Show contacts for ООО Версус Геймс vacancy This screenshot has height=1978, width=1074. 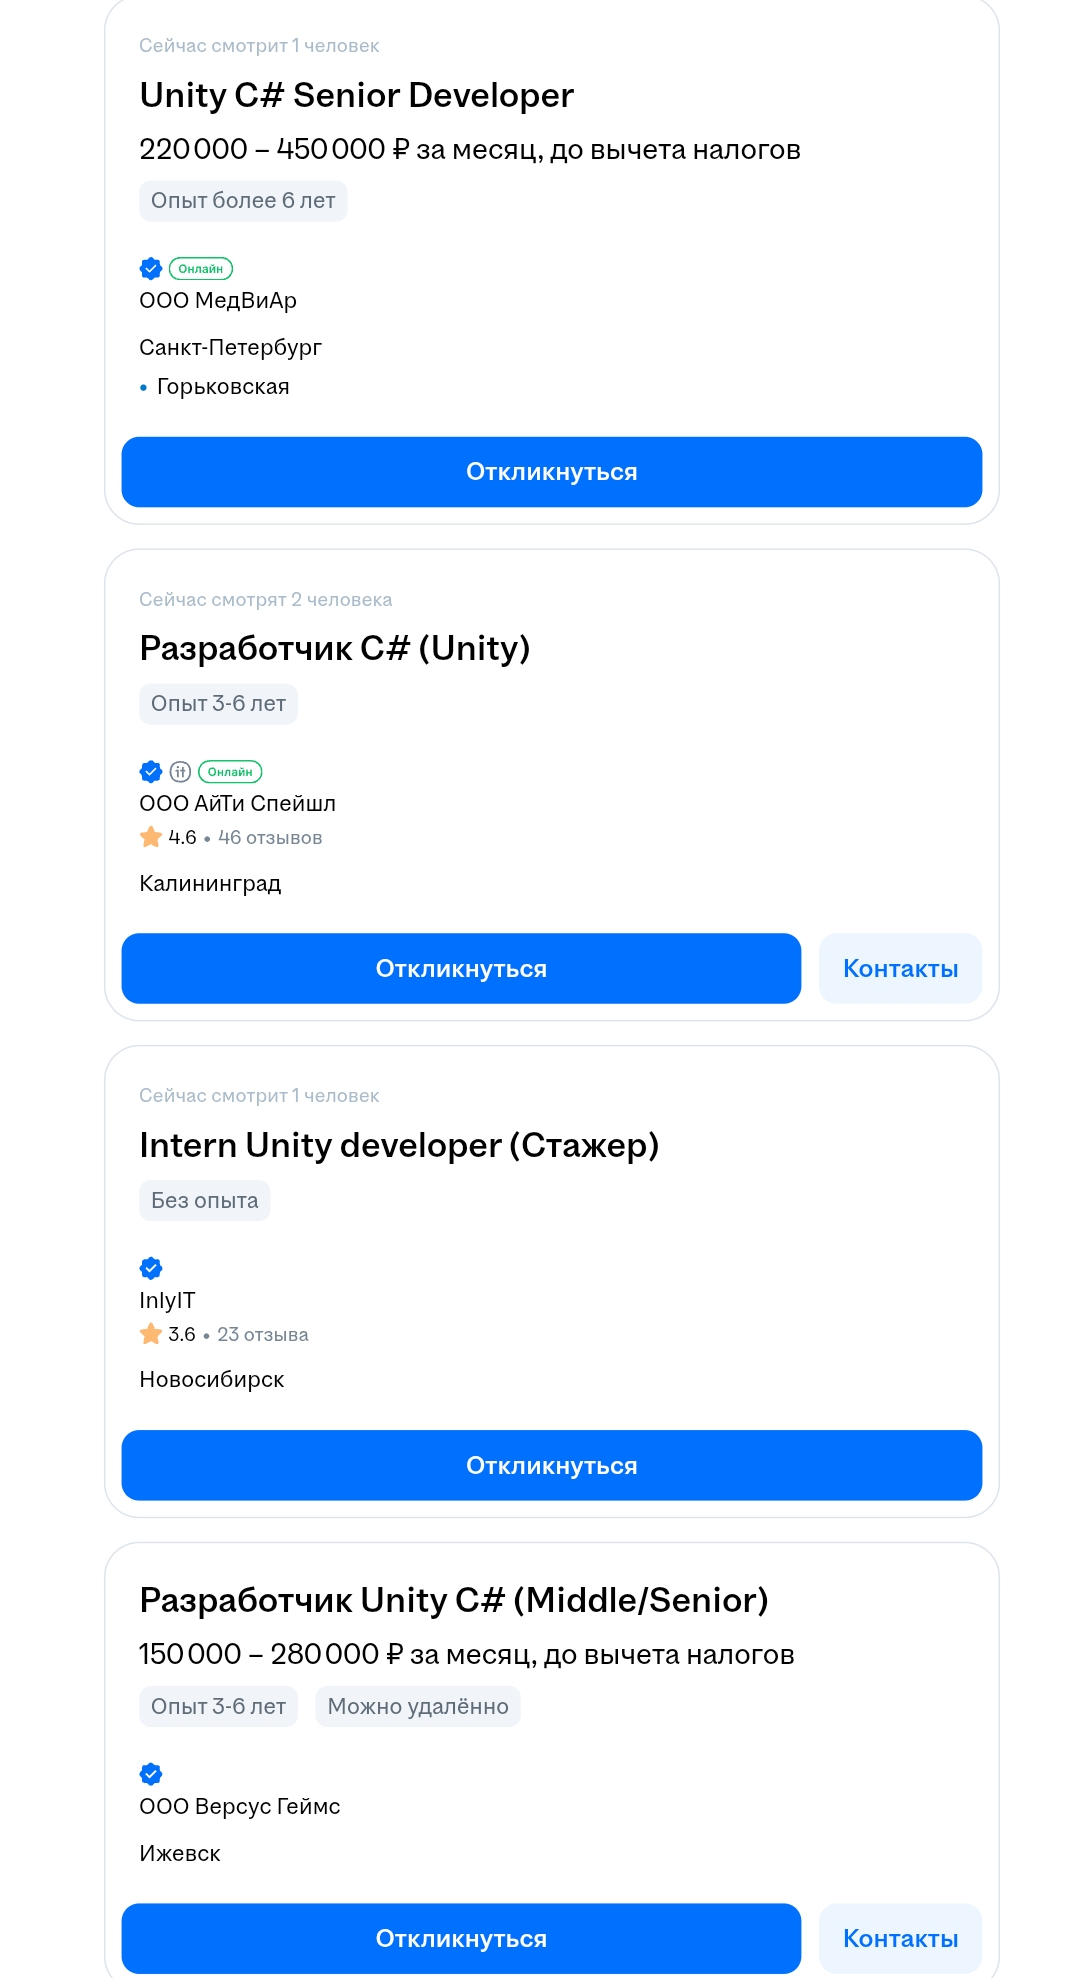coord(900,1938)
